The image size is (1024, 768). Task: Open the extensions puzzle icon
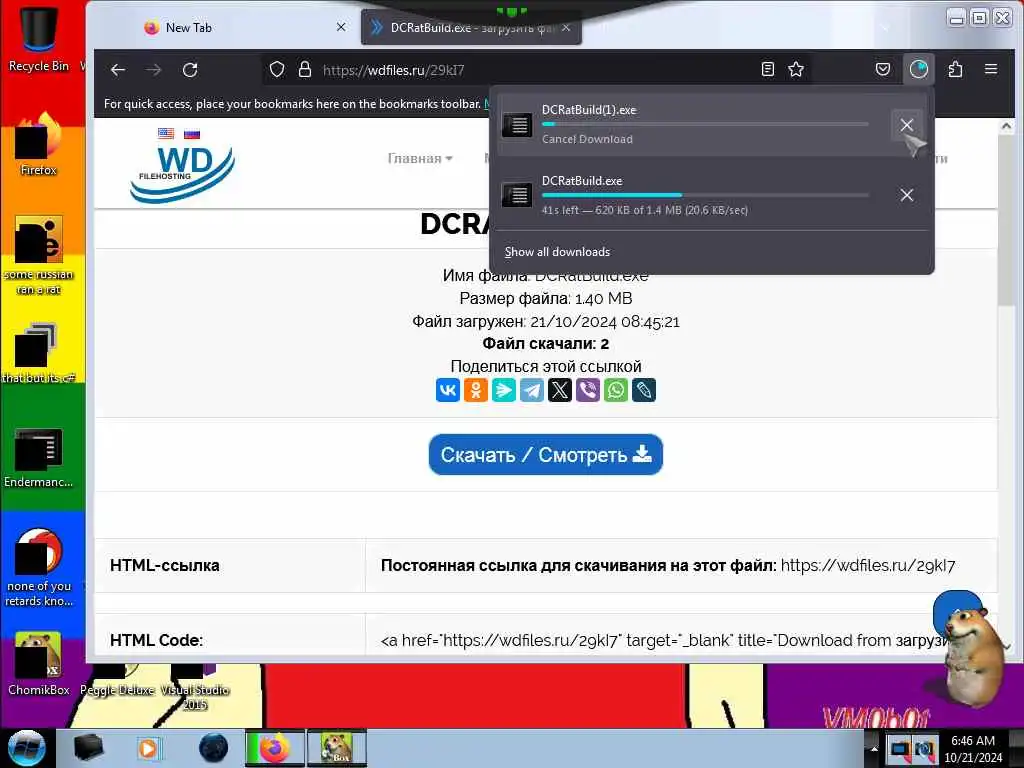point(955,69)
